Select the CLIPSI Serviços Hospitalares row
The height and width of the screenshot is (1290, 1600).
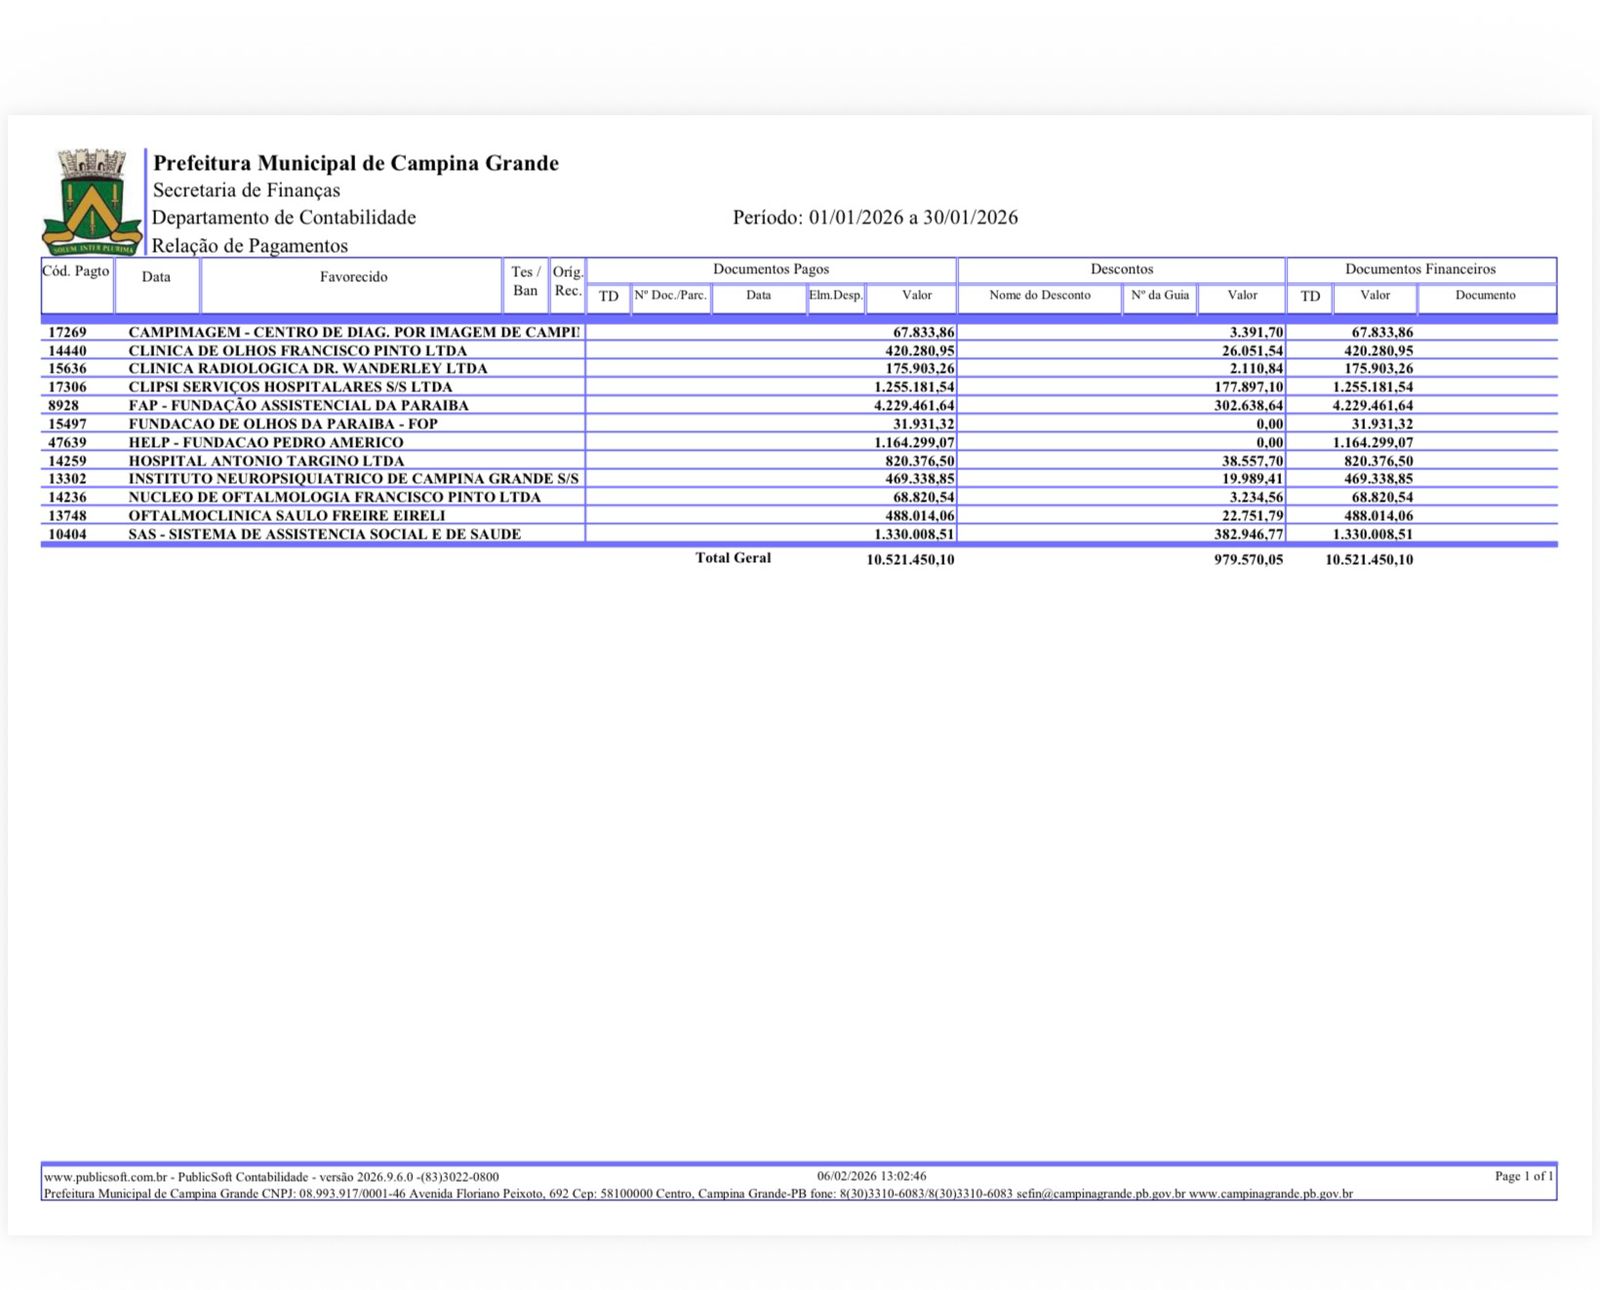click(x=290, y=387)
